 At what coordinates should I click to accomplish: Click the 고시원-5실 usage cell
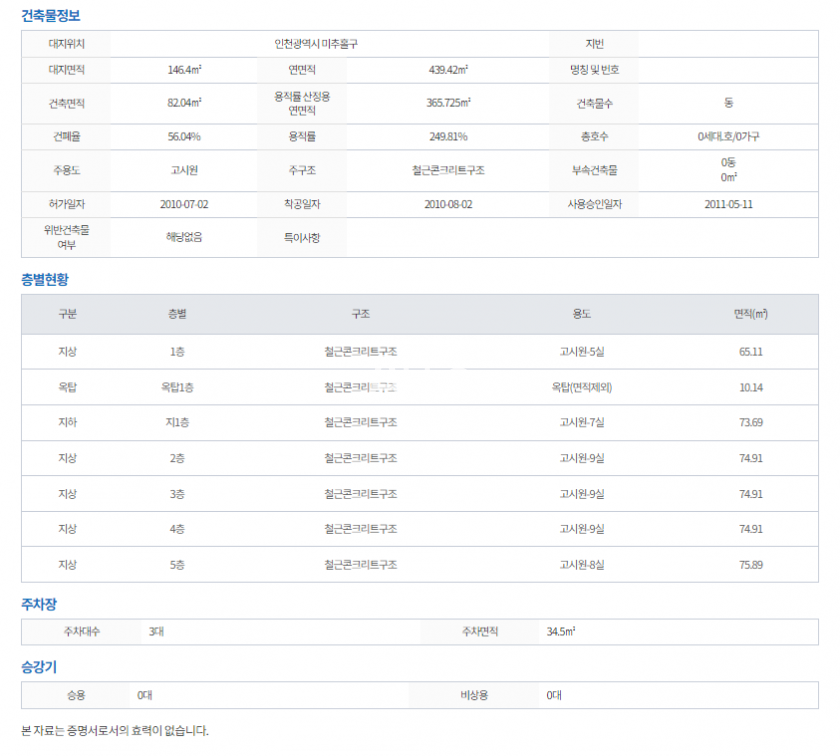[x=582, y=352]
